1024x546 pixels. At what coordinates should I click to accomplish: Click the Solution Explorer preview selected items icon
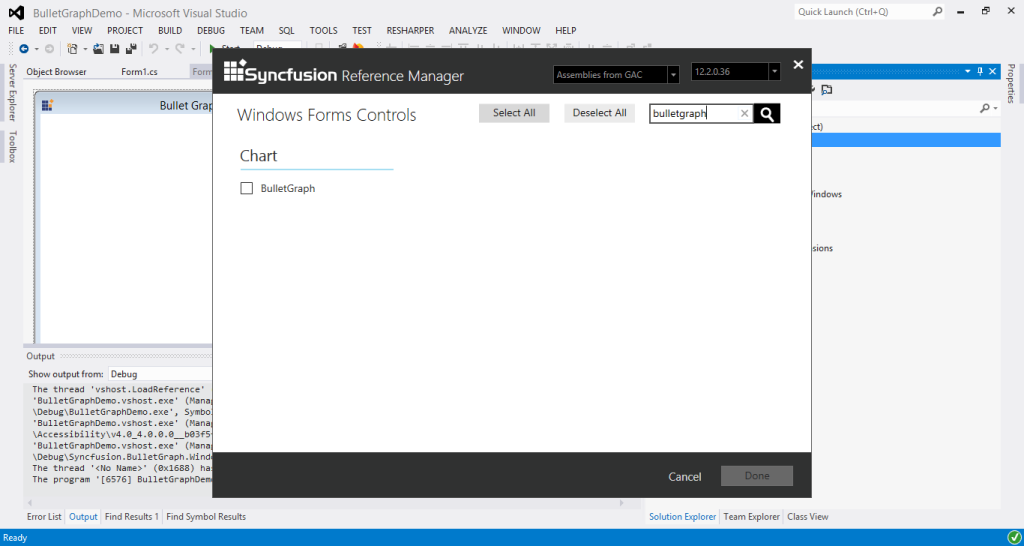tap(827, 90)
